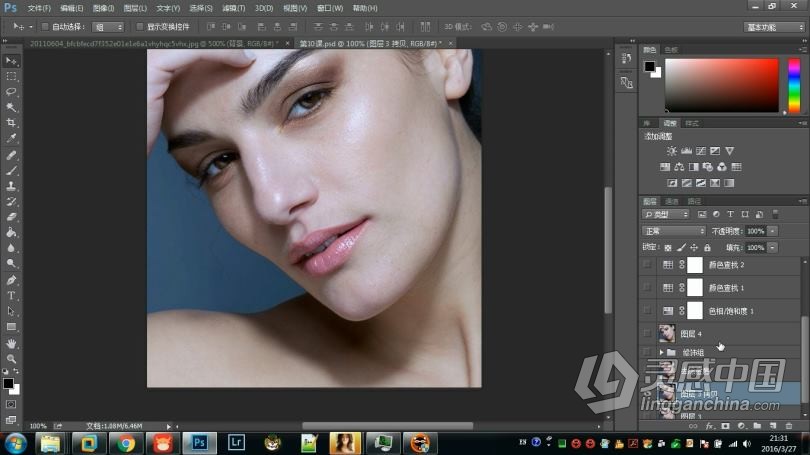The height and width of the screenshot is (455, 810).
Task: Click the delete layer trash icon
Action: 788,426
